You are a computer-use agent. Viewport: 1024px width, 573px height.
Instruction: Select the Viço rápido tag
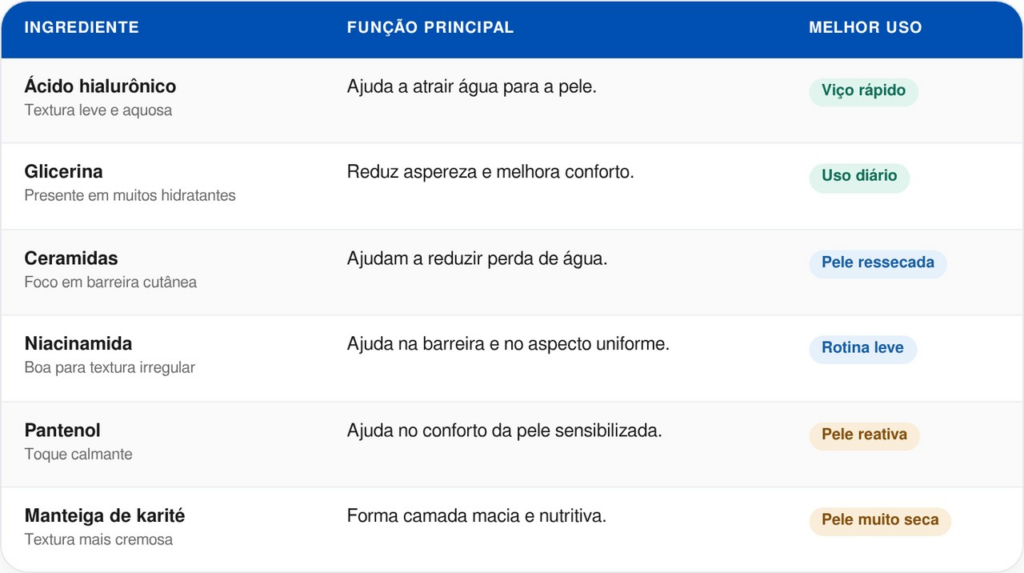(x=863, y=91)
